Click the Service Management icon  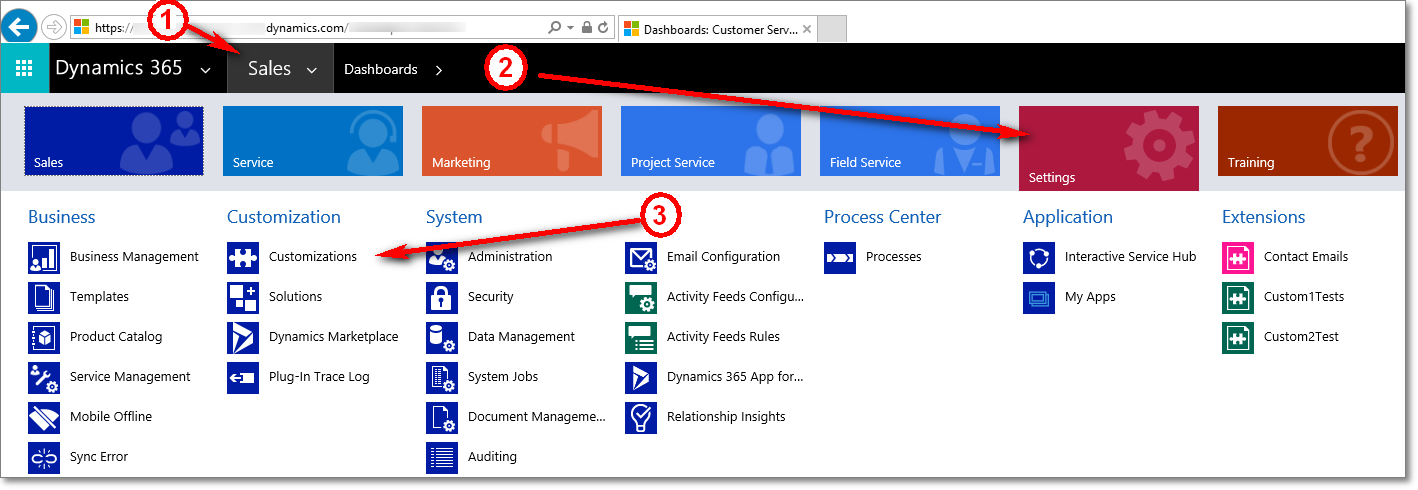click(x=44, y=377)
